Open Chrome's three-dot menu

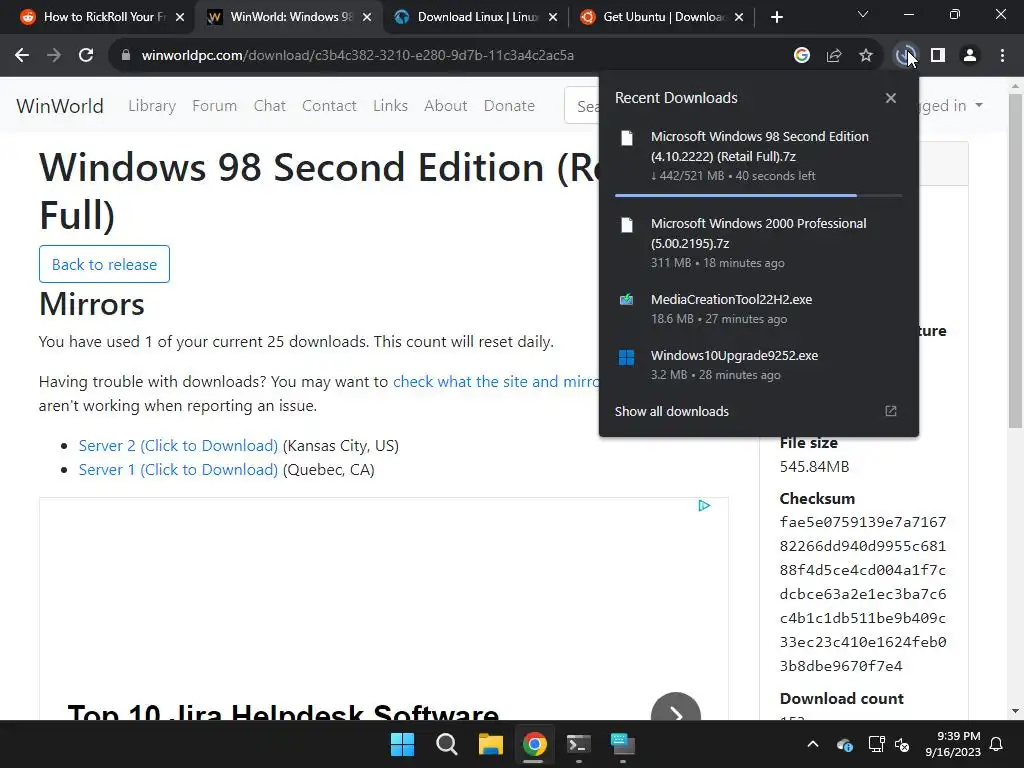click(x=1002, y=56)
